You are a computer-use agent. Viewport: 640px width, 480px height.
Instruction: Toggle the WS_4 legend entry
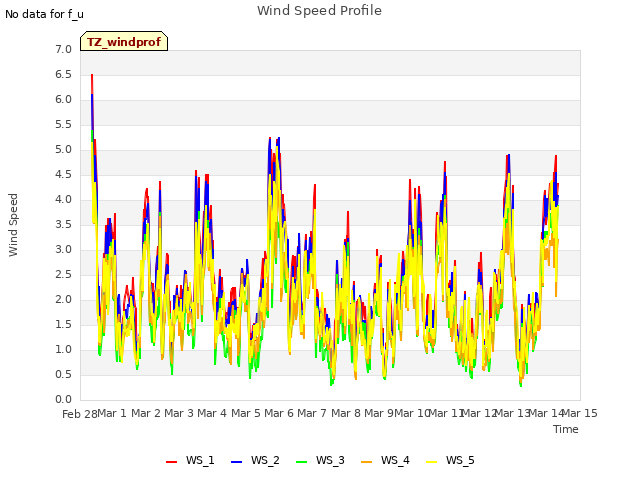385,460
